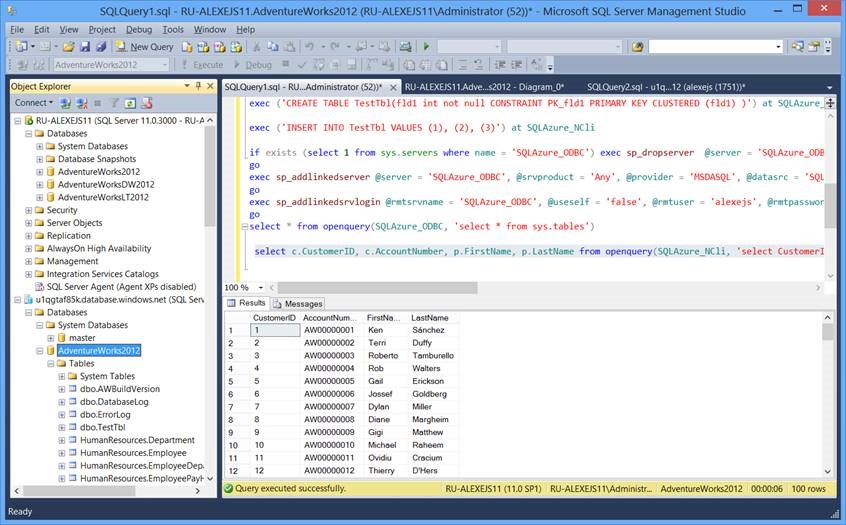Collapse the RU-ALEXEJS11 server node

pyautogui.click(x=17, y=121)
